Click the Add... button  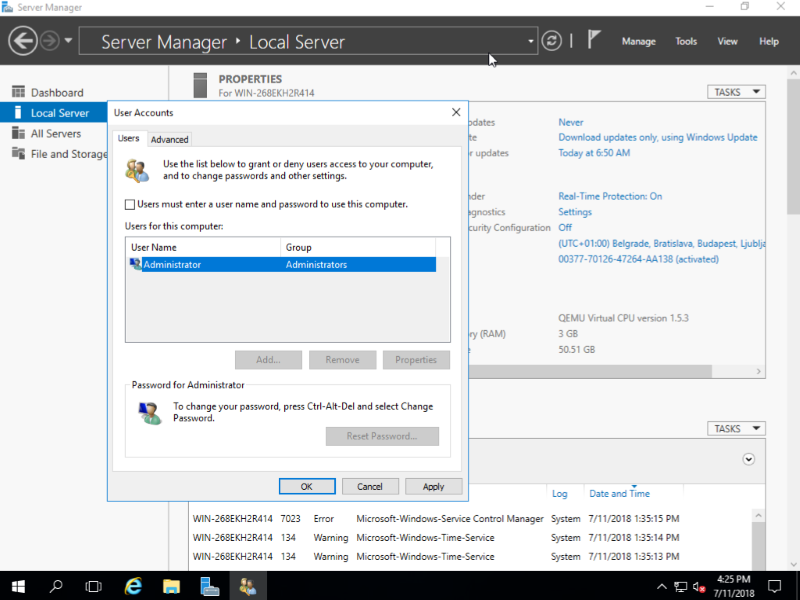268,360
